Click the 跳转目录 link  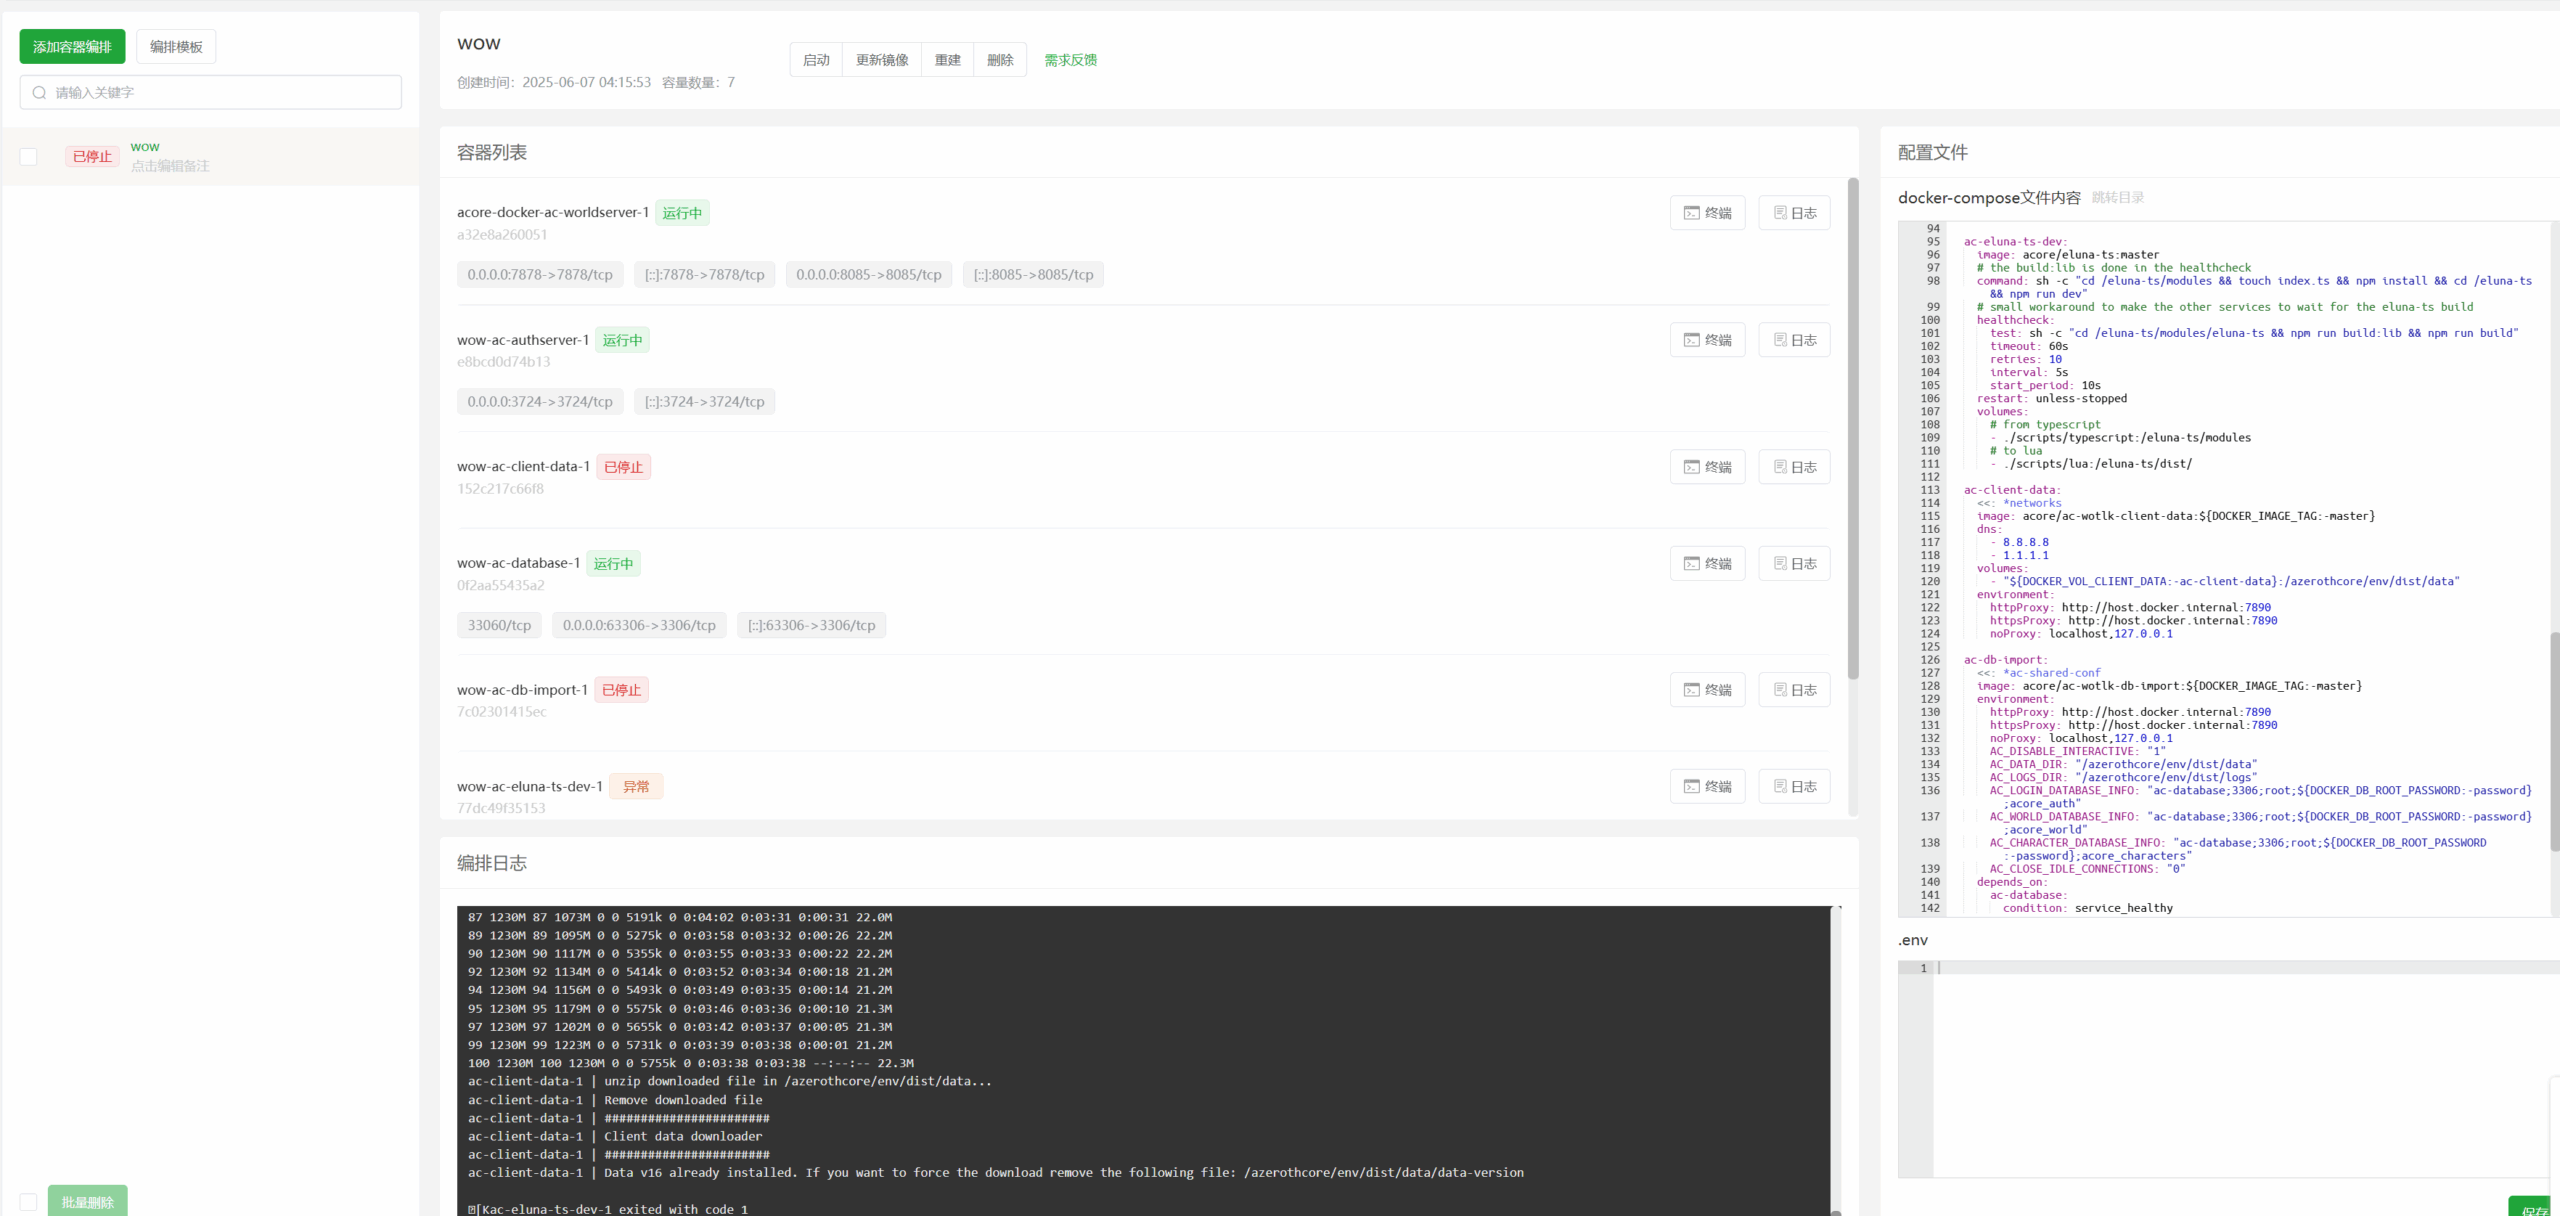(2117, 198)
